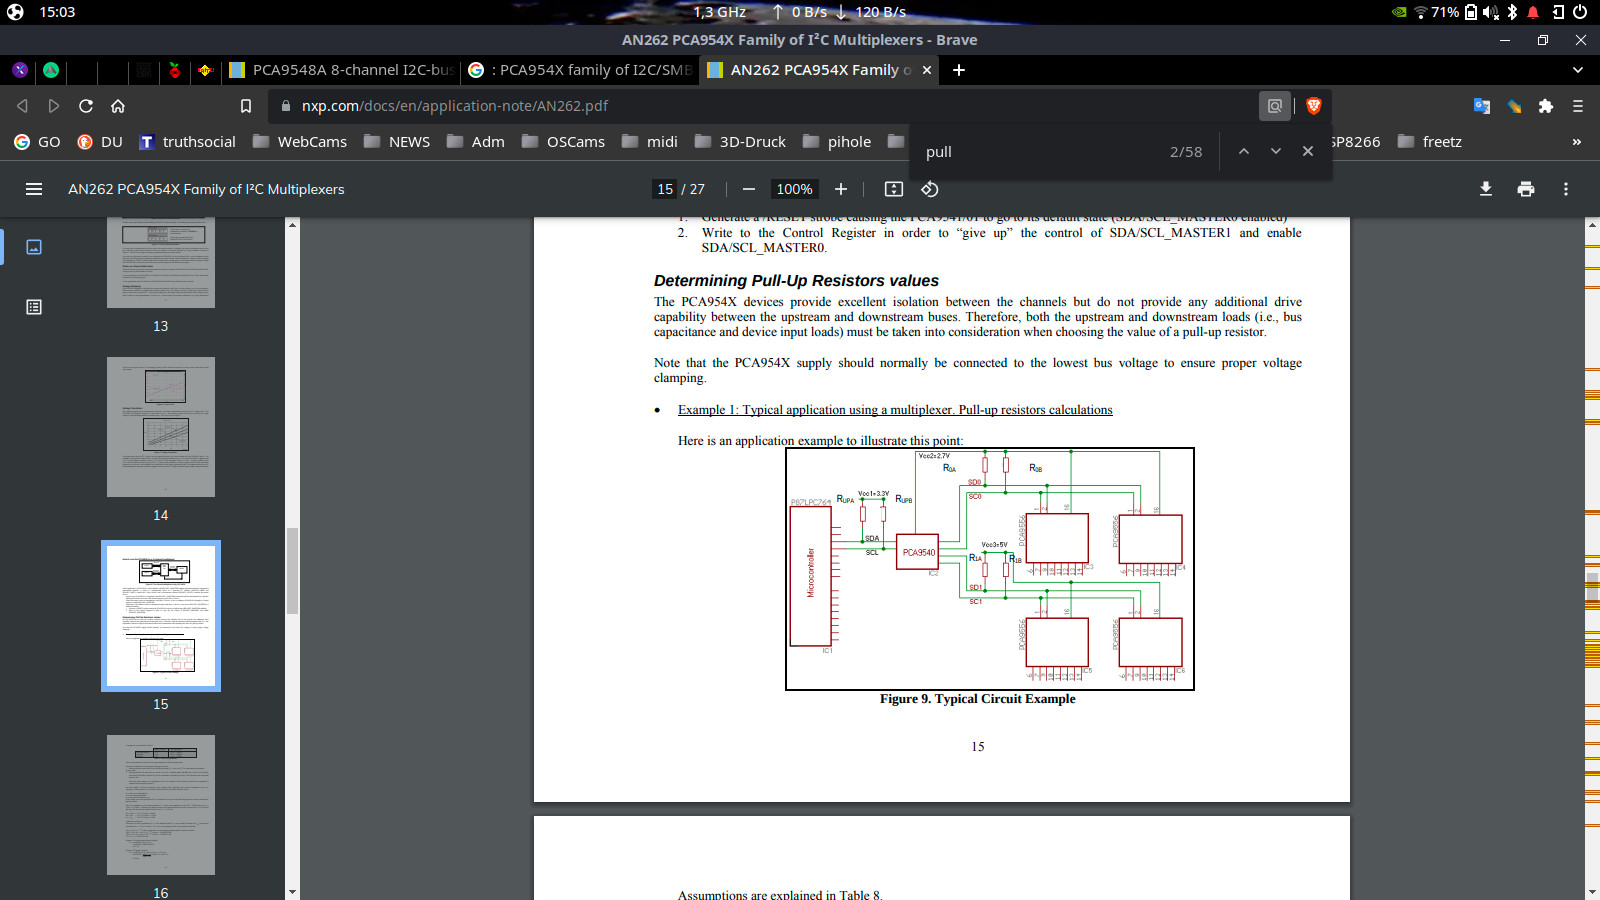Zoom in the PDF with plus button
Screen dimensions: 1600x900
pyautogui.click(x=841, y=189)
